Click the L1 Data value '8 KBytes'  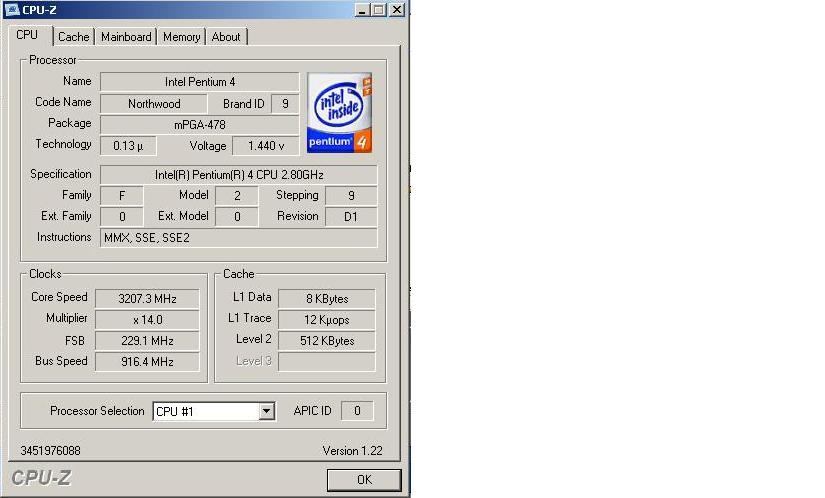point(327,299)
